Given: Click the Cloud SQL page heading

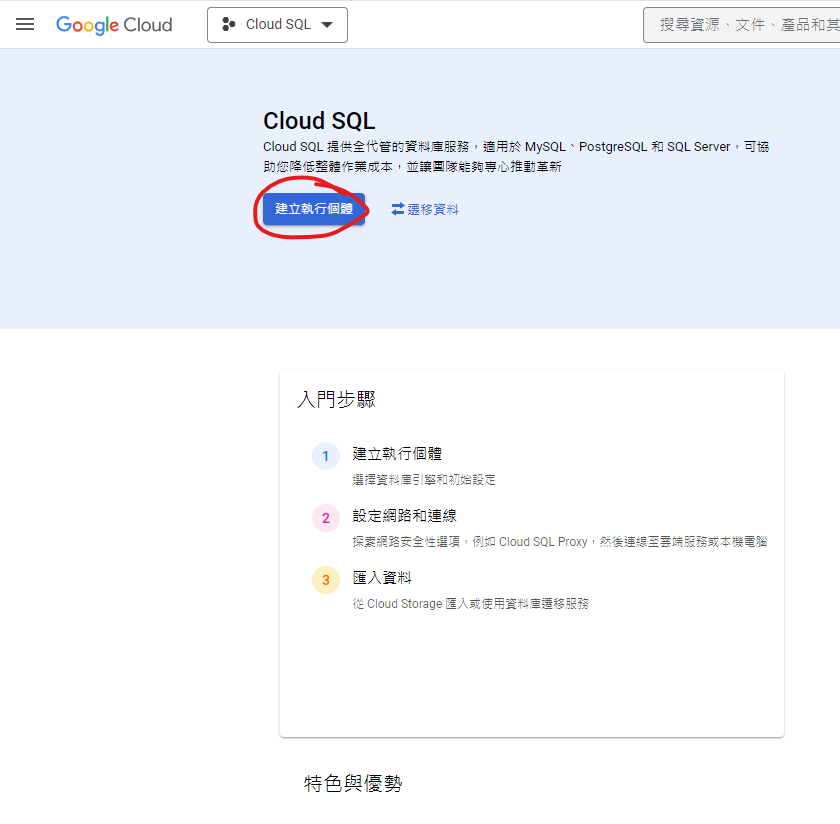Looking at the screenshot, I should coord(319,121).
